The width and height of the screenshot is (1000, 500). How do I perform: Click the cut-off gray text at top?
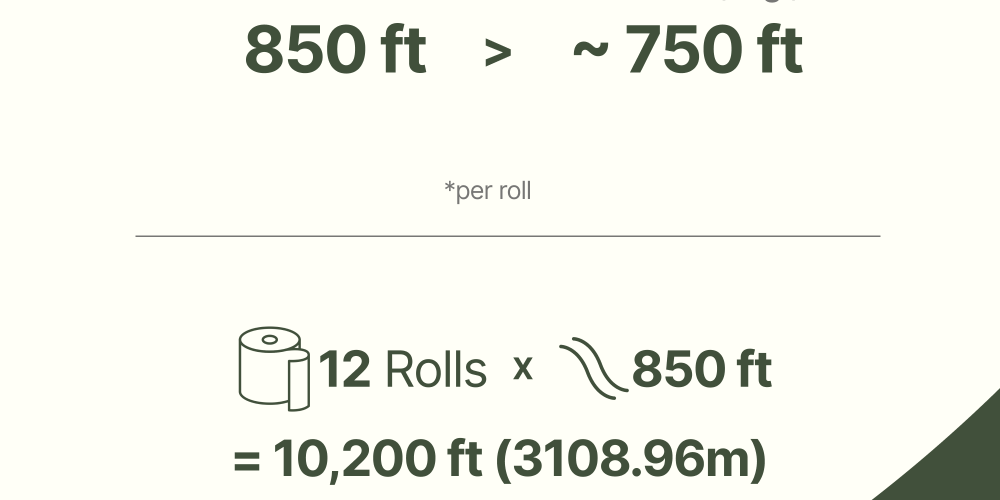point(759,1)
